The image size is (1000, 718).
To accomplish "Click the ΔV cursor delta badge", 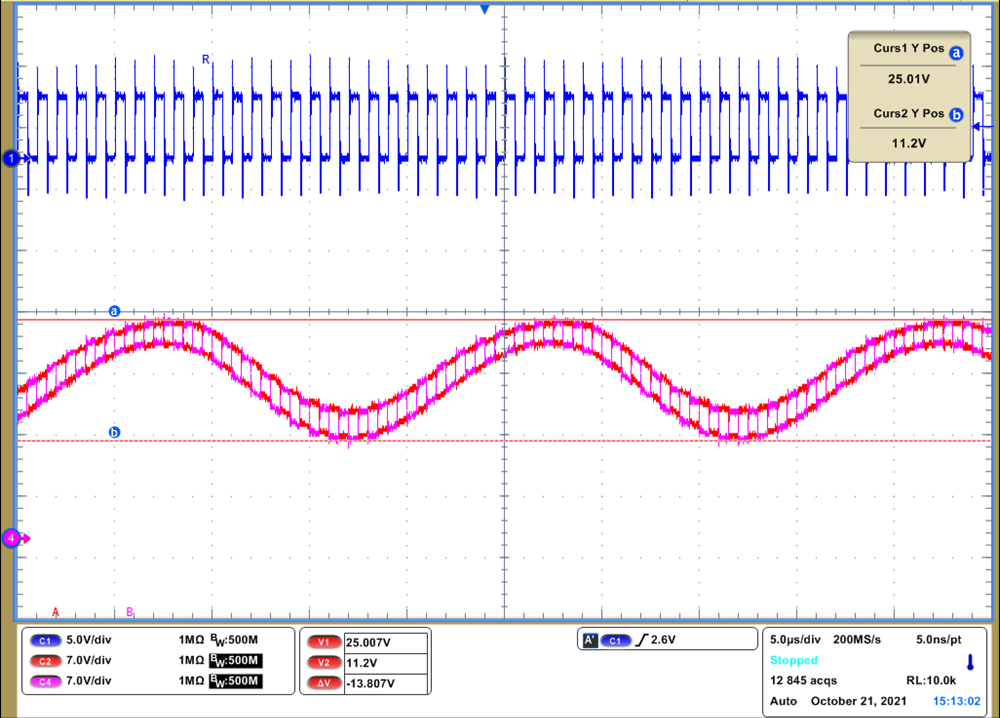I will [322, 683].
